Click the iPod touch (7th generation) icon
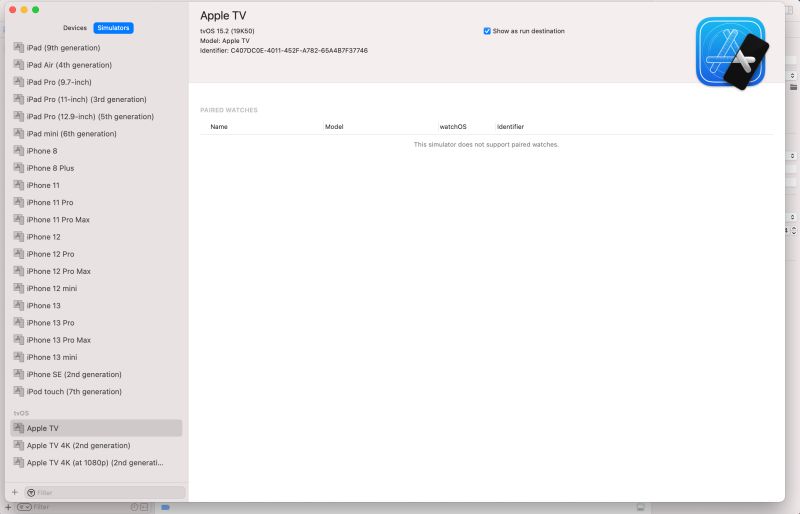The image size is (800, 514). (19, 391)
